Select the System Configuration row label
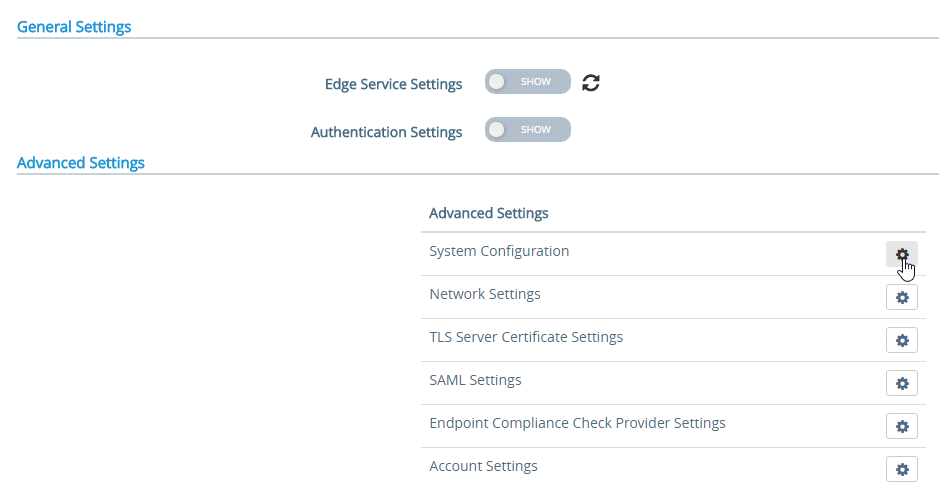Viewport: 939px width, 498px height. point(499,251)
